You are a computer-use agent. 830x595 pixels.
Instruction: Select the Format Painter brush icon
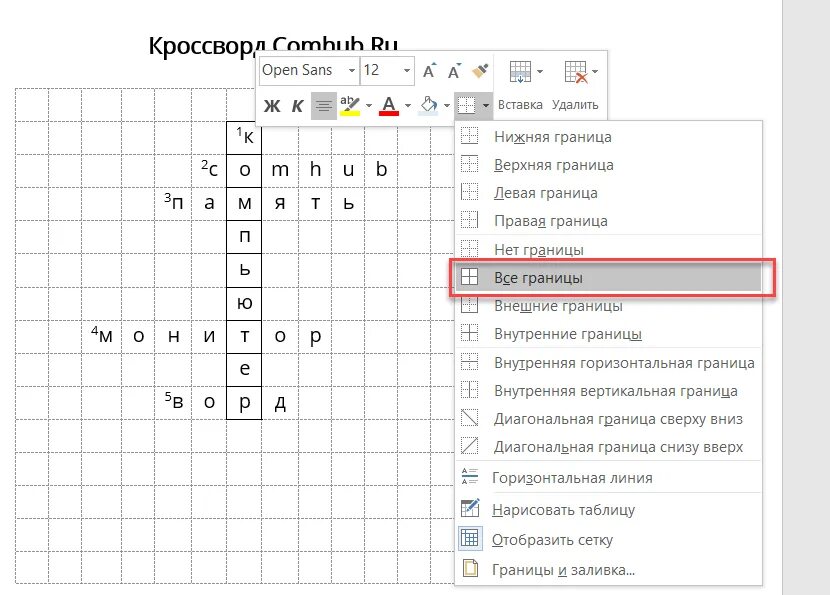click(x=480, y=70)
